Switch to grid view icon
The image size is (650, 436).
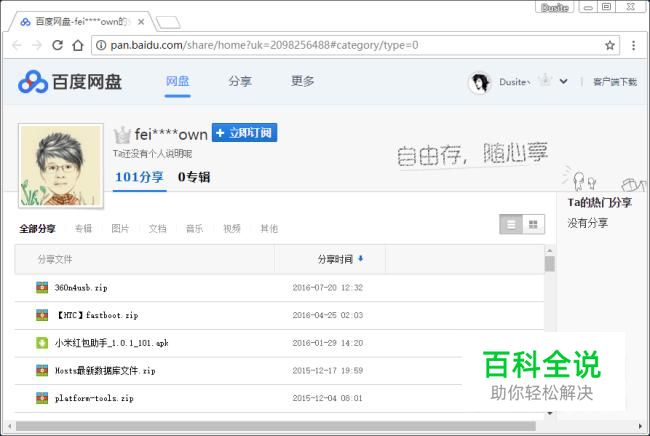click(x=533, y=225)
